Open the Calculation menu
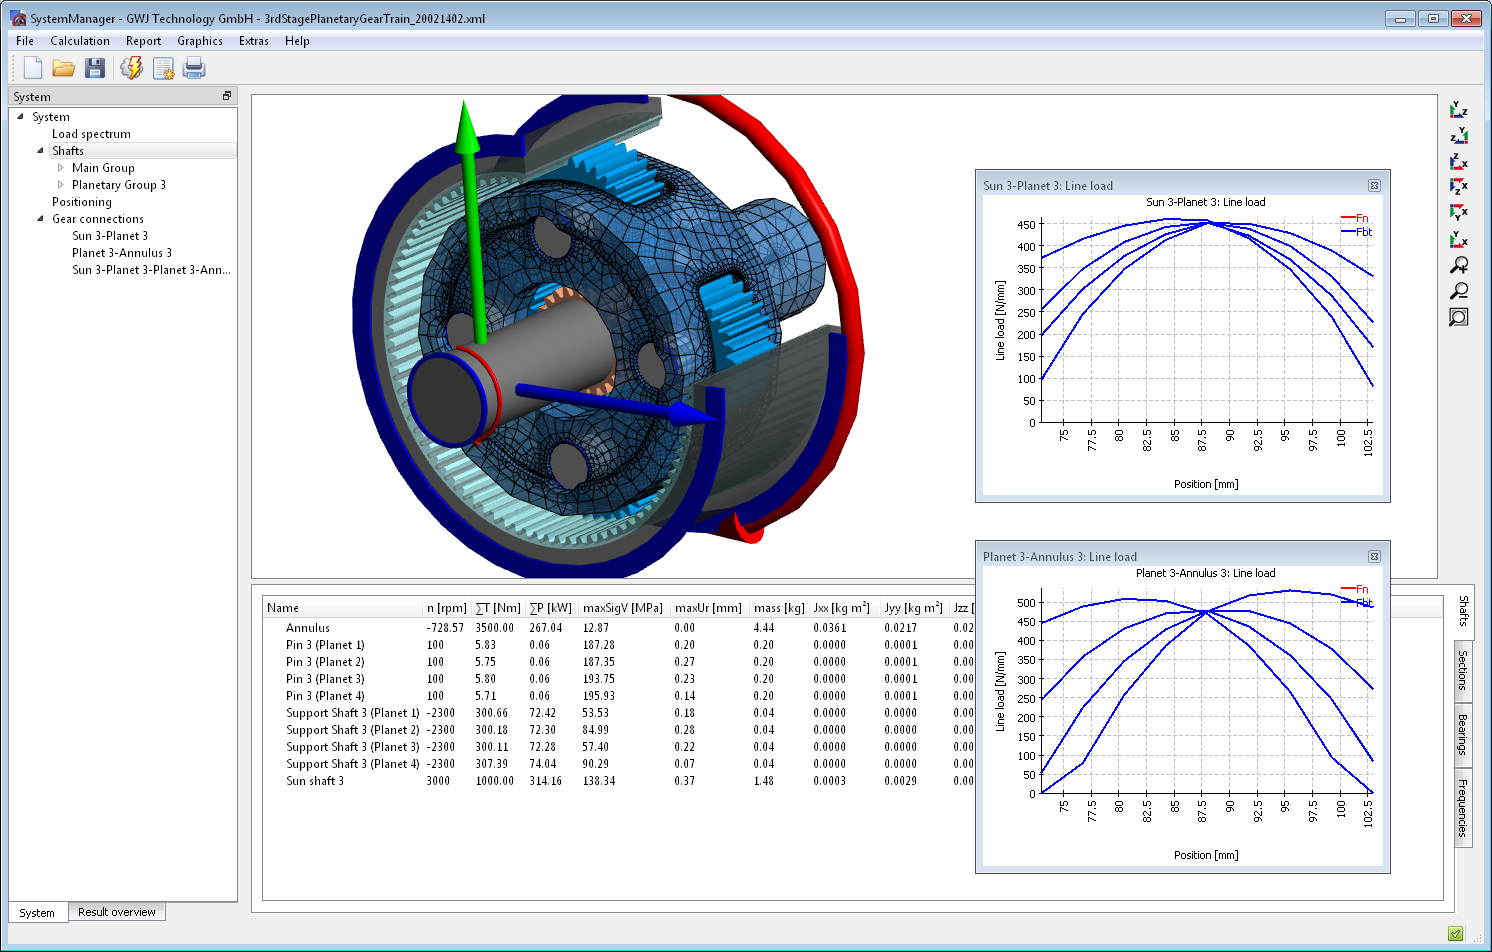This screenshot has width=1492, height=952. tap(80, 41)
